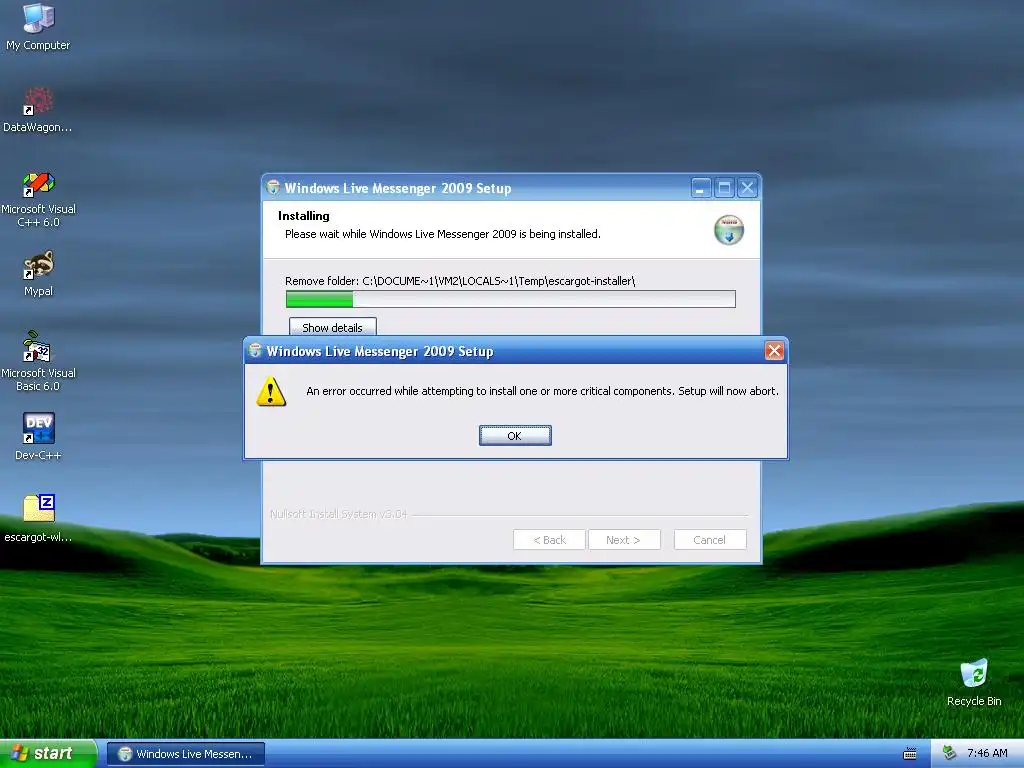This screenshot has height=768, width=1024.
Task: Click the installer window title bar icon
Action: point(273,187)
